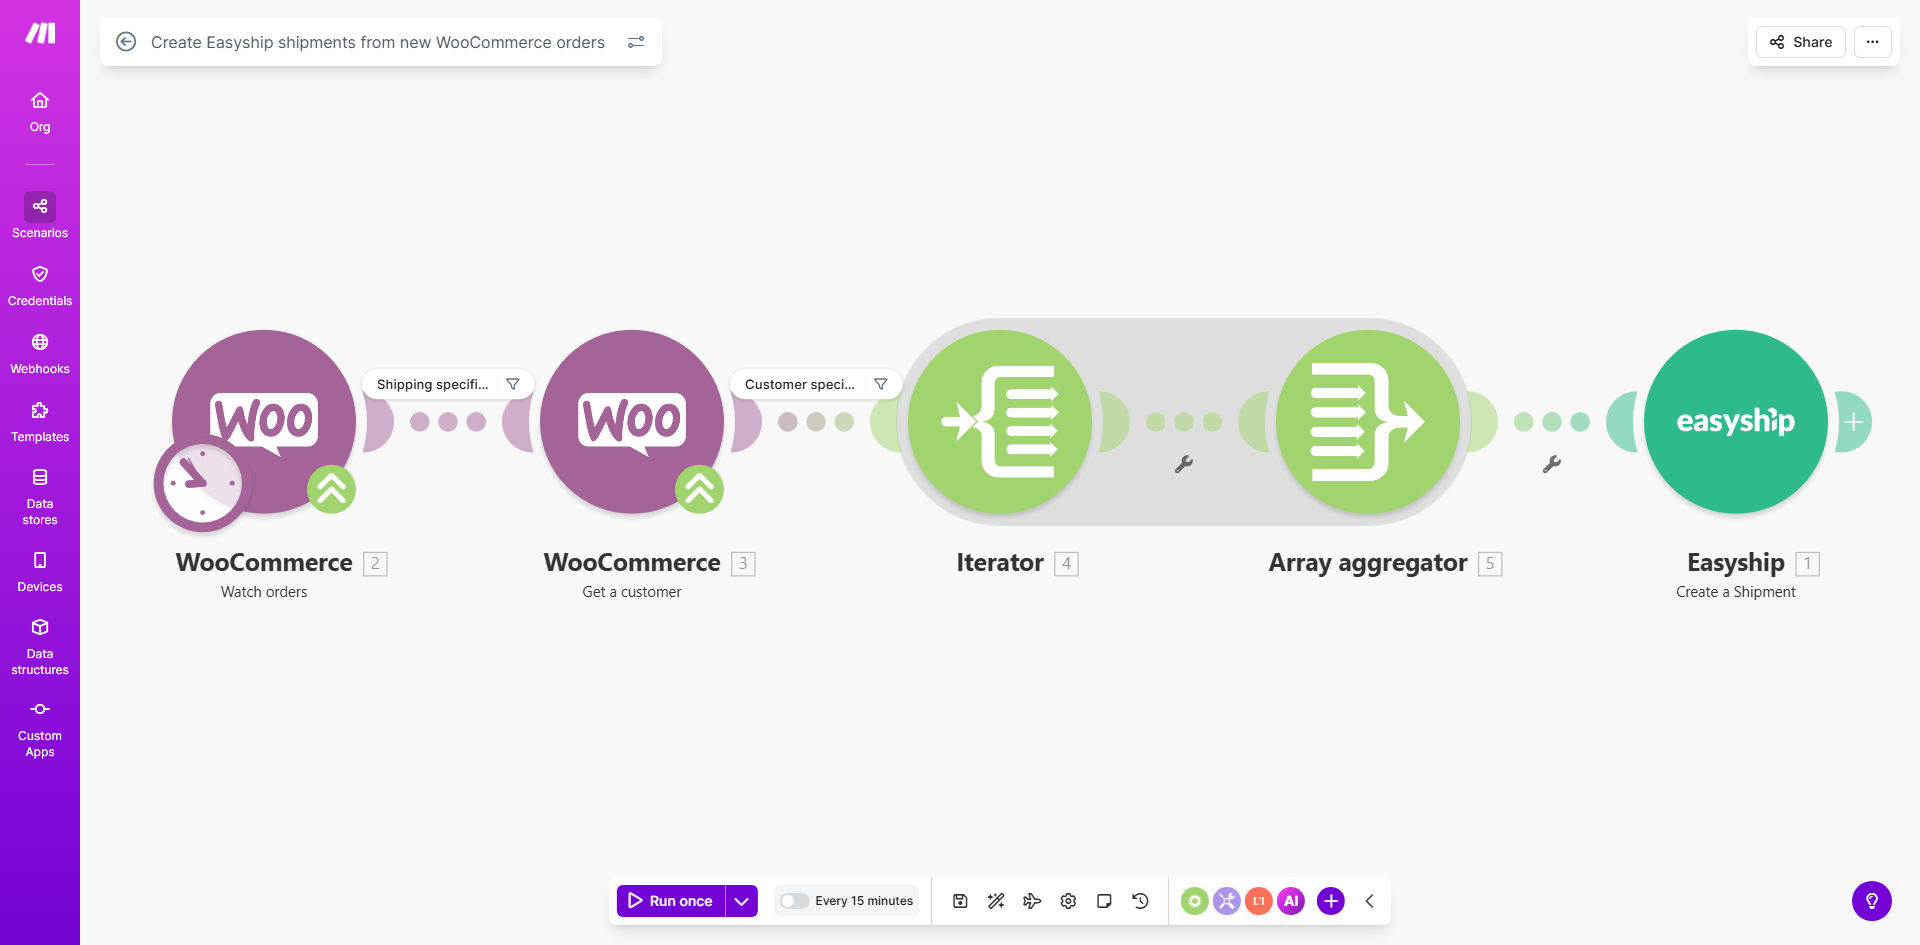Click purple plus in bottom toolbar

click(1331, 901)
